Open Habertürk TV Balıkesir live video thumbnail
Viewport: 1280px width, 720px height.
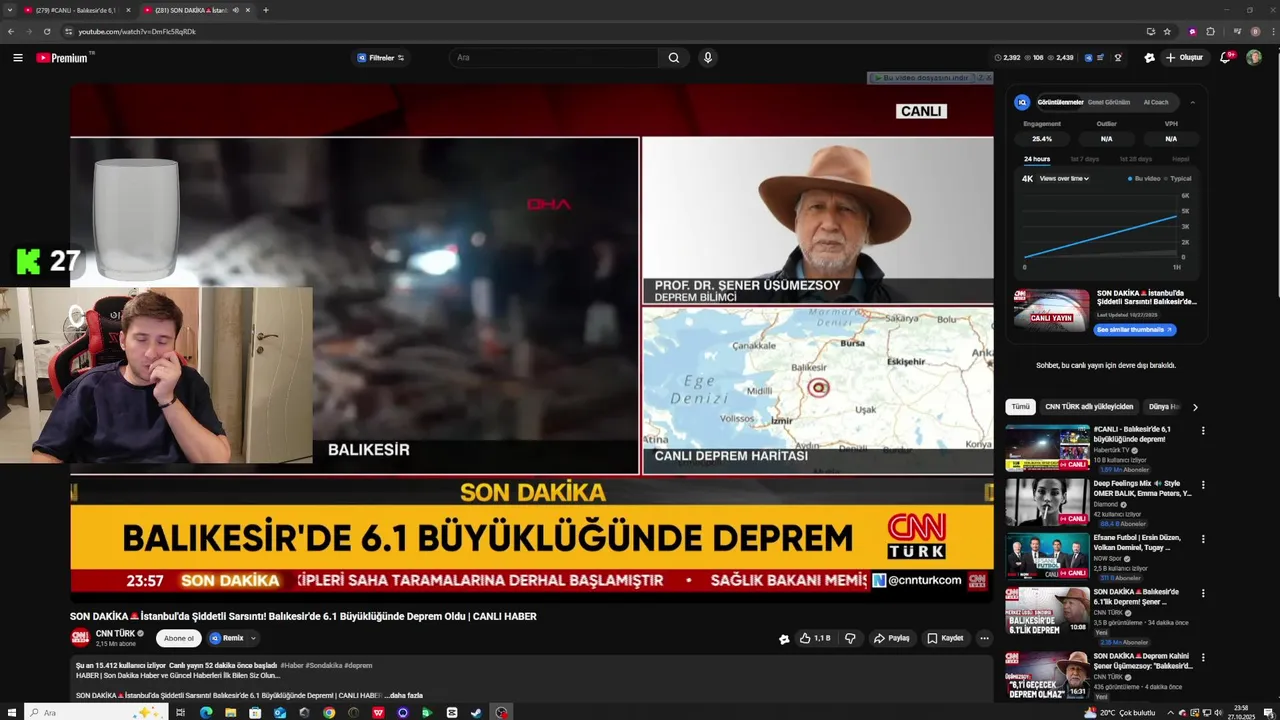pyautogui.click(x=1047, y=448)
